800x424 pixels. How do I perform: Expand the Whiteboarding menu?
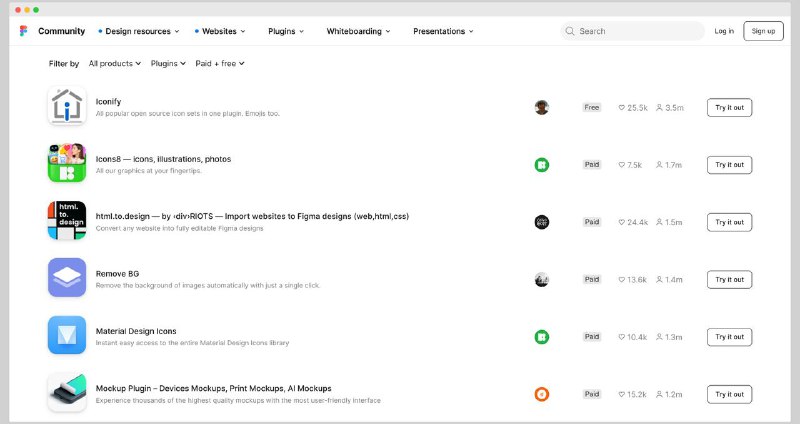tap(358, 31)
